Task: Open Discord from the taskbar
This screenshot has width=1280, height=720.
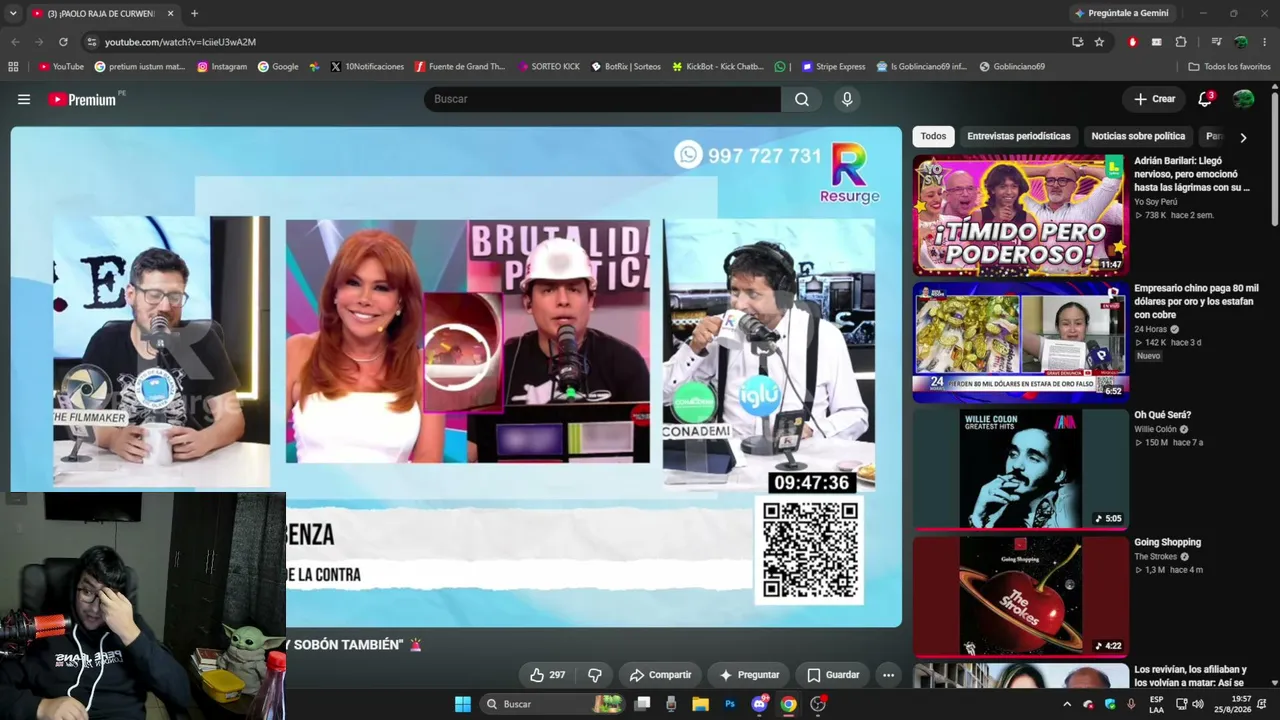Action: point(760,704)
